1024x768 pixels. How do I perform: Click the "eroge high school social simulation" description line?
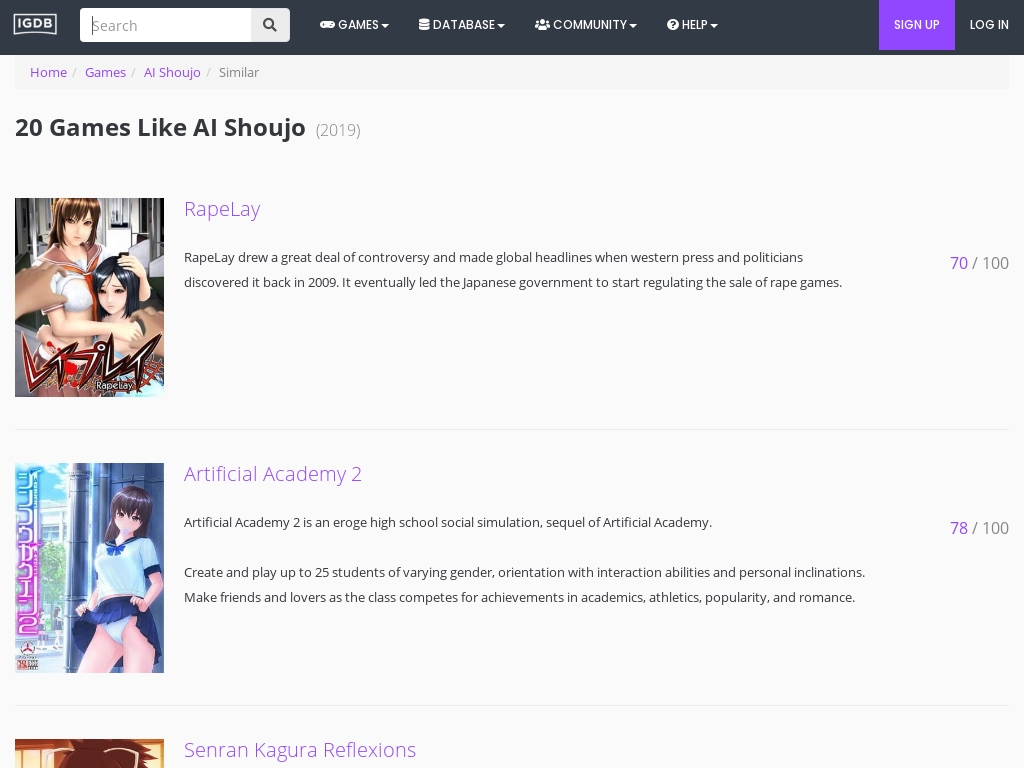448,522
